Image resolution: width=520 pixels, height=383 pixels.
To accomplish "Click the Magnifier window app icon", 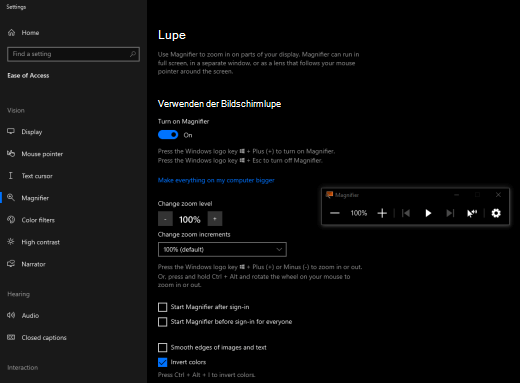I will click(329, 195).
